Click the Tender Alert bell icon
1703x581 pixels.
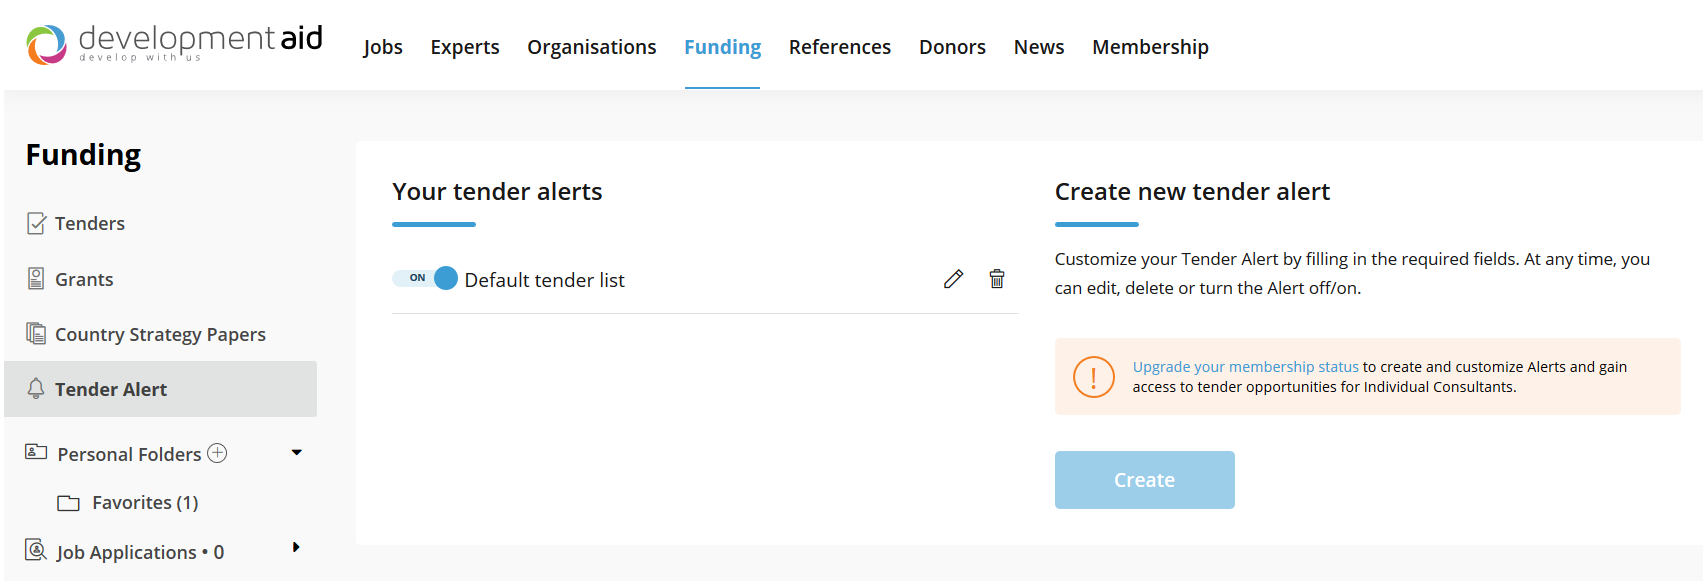[36, 389]
